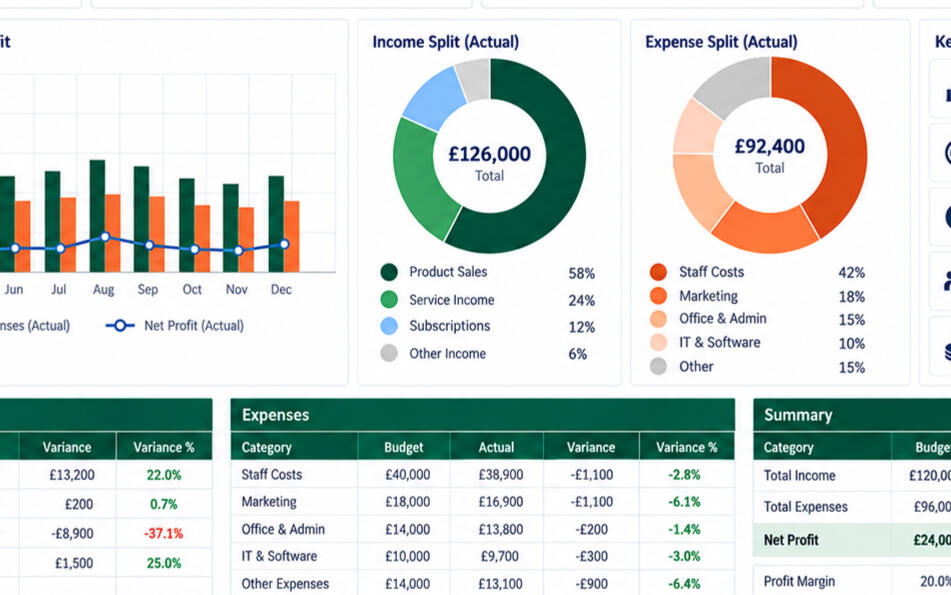Select the Net Profit line point for Aug

pos(105,237)
